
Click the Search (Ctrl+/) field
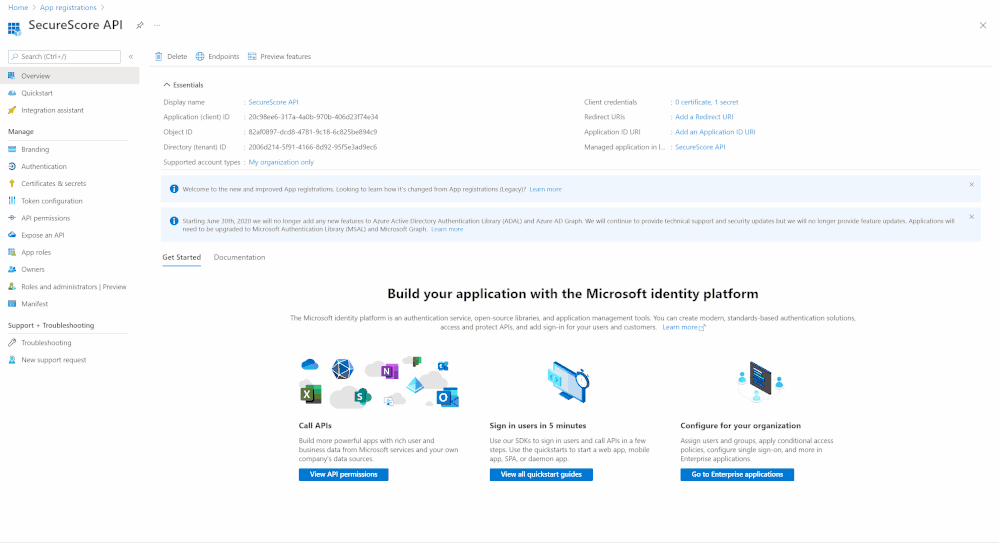(x=64, y=57)
